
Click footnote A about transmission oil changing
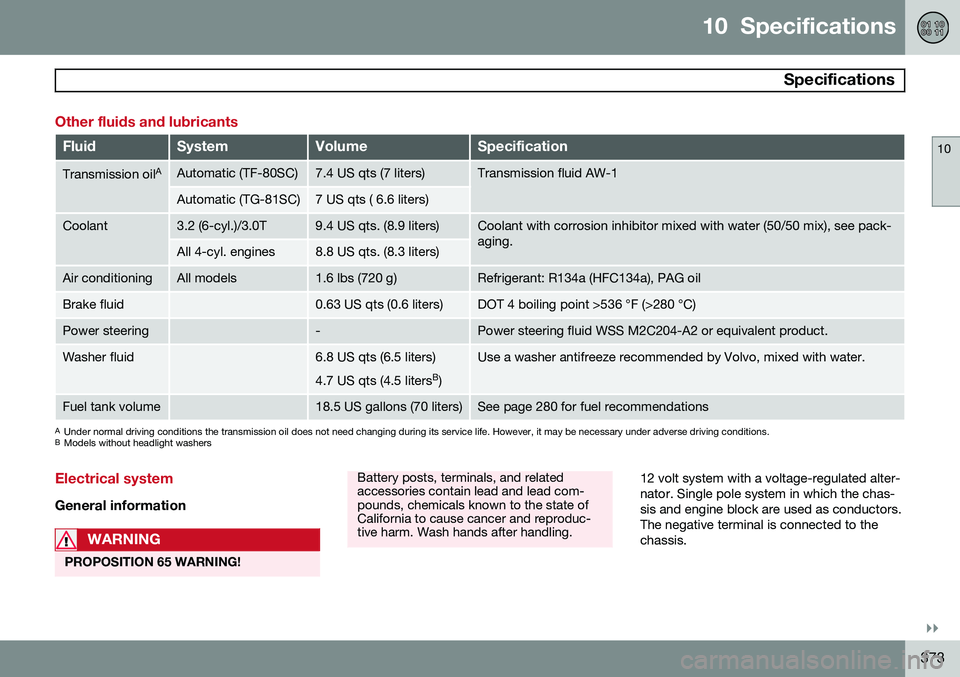pyautogui.click(x=412, y=432)
